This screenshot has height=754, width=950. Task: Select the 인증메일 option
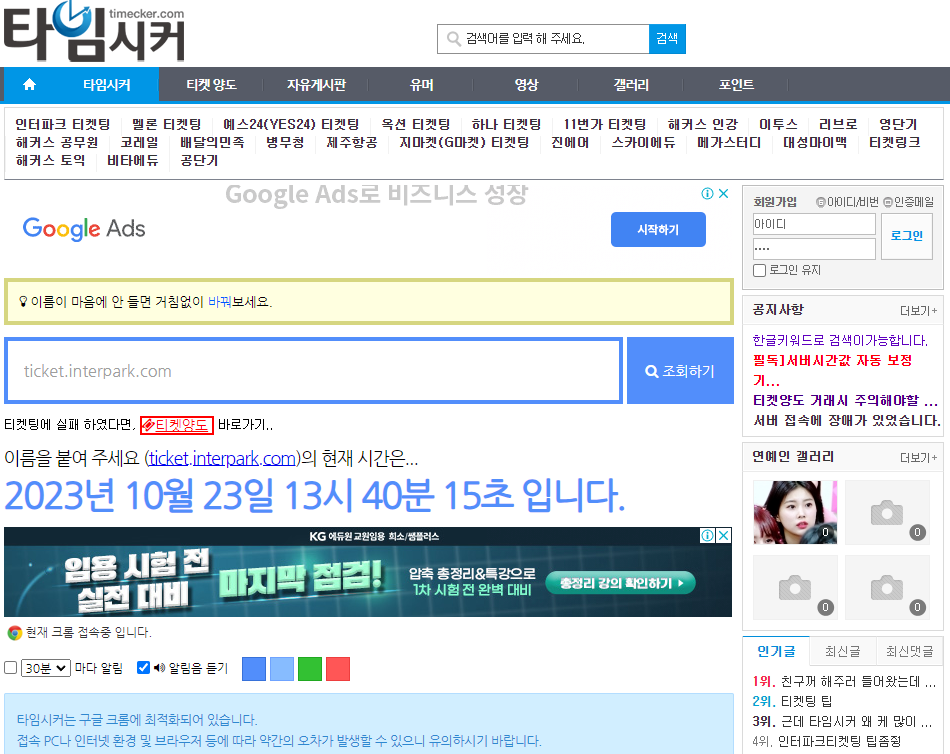click(x=909, y=202)
